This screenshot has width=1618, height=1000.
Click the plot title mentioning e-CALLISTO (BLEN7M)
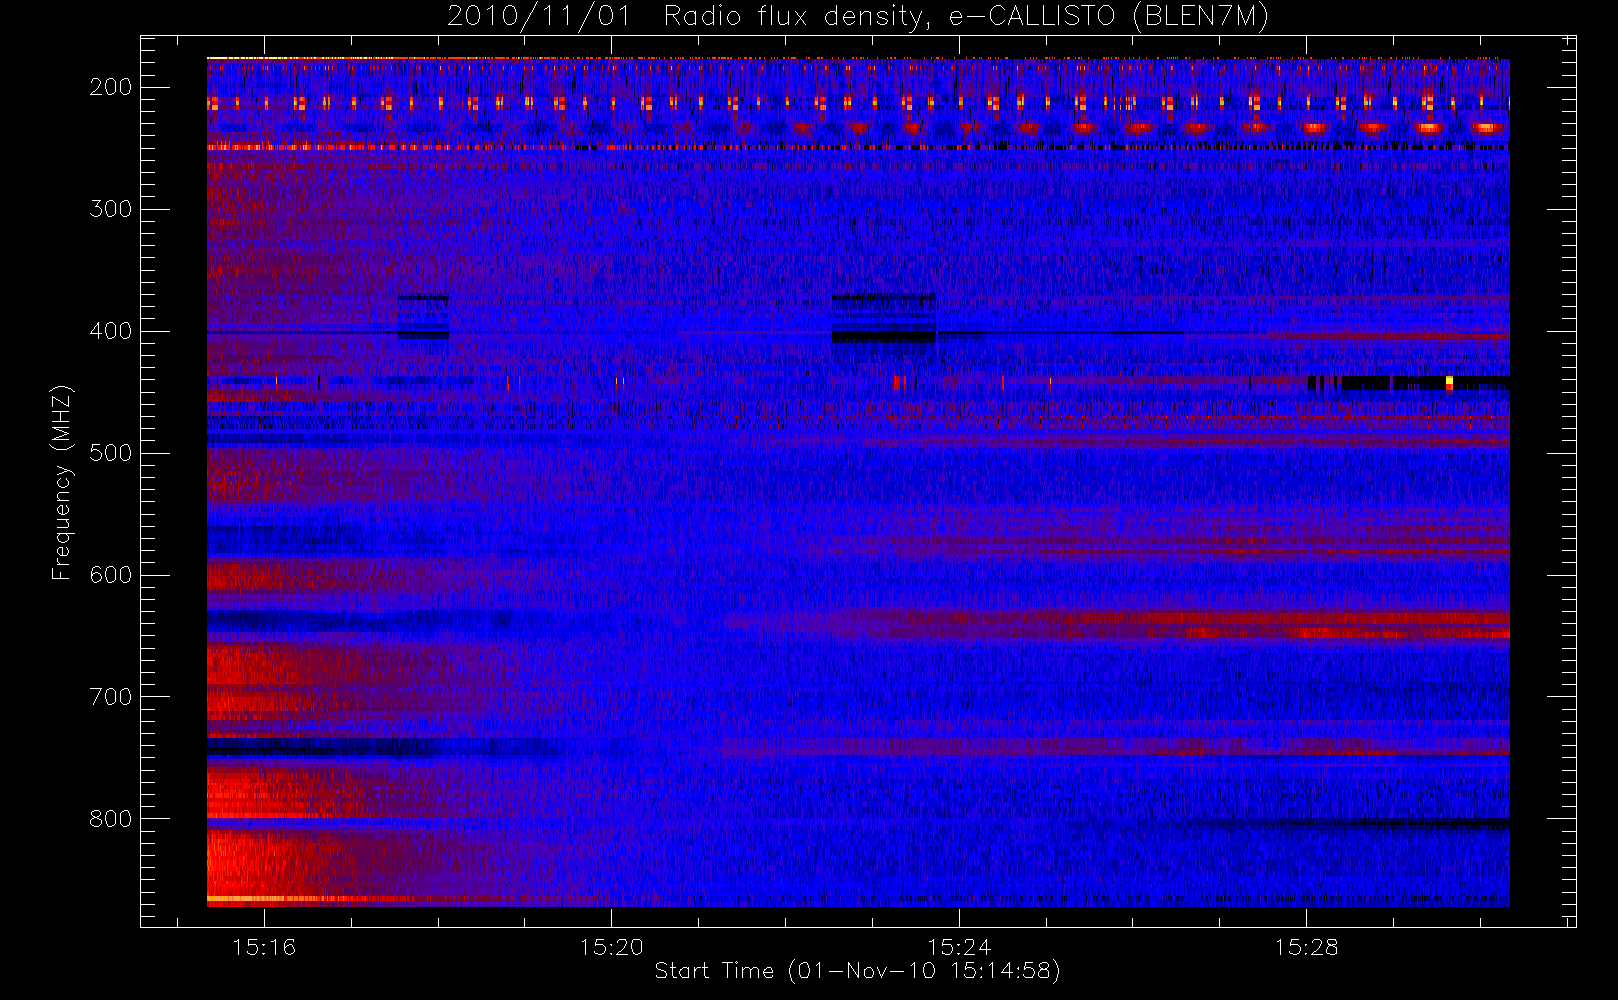click(x=857, y=16)
